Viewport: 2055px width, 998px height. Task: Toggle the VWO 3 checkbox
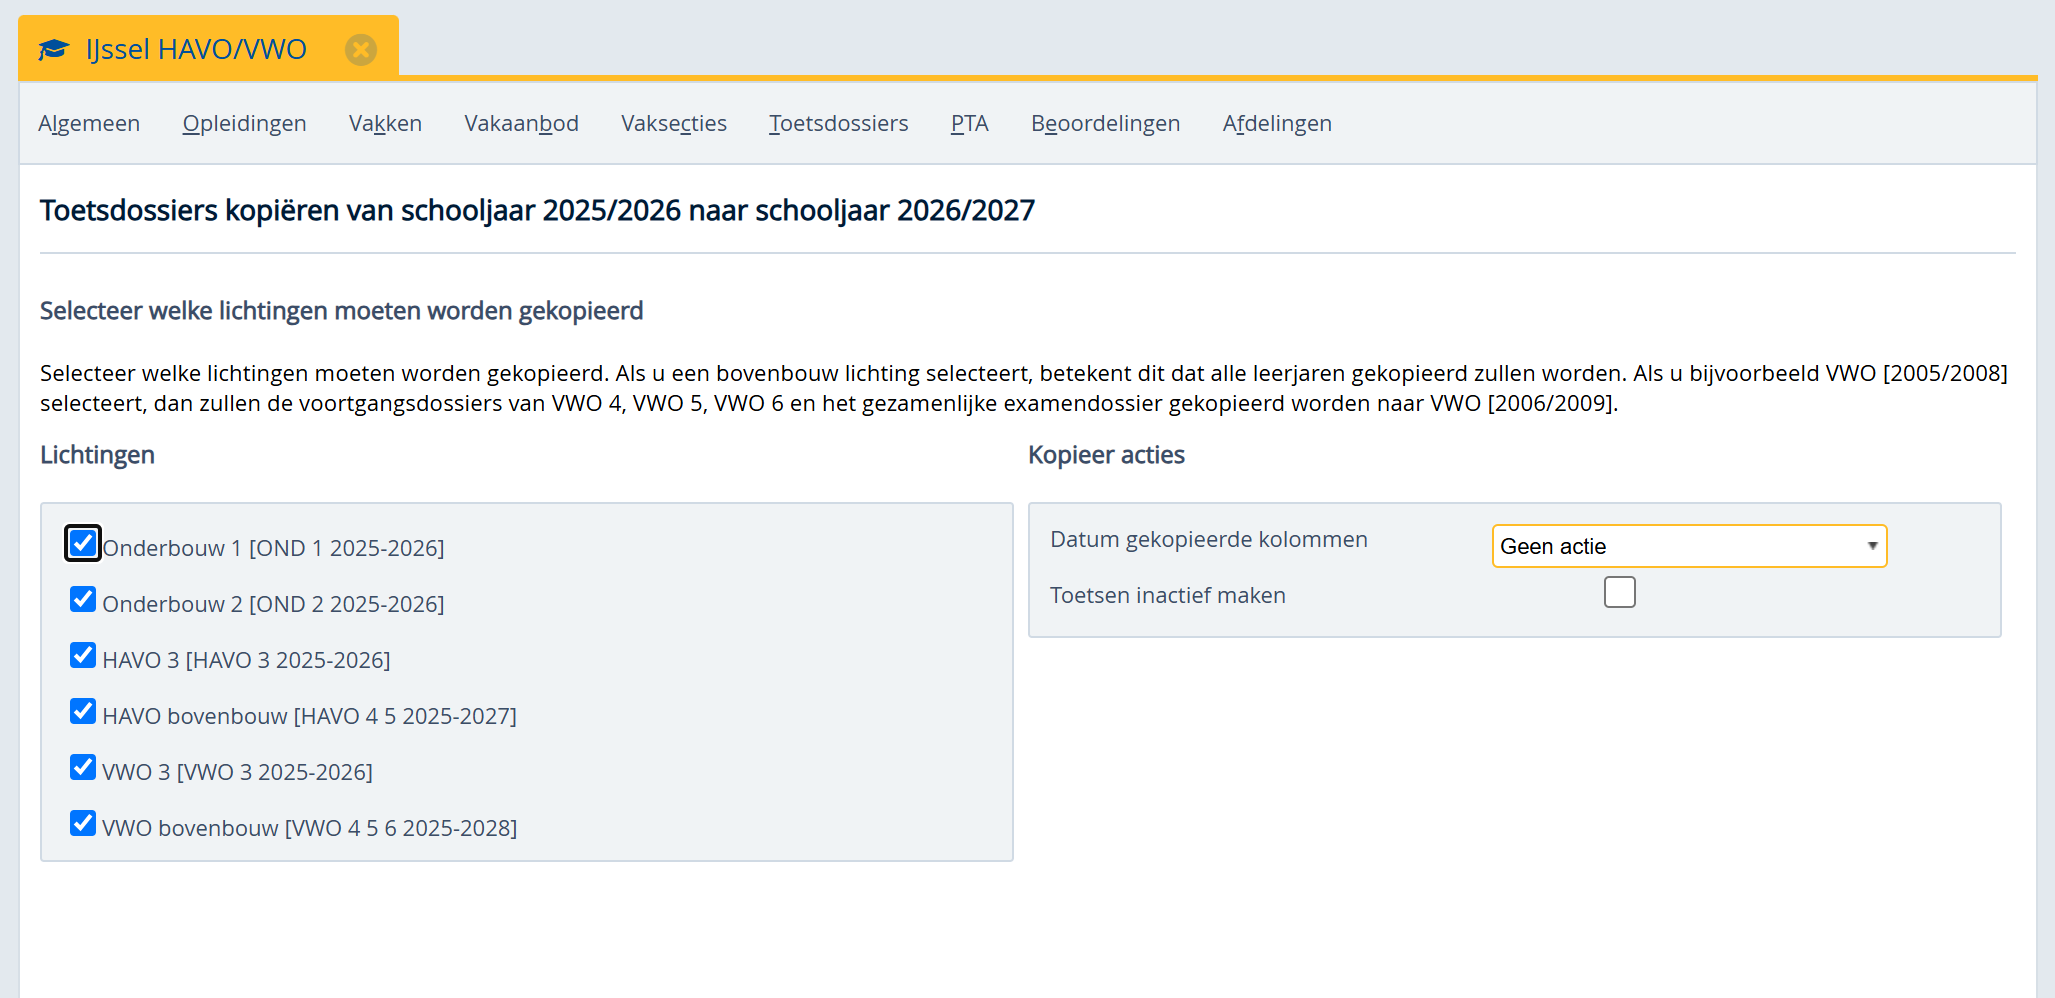coord(83,767)
